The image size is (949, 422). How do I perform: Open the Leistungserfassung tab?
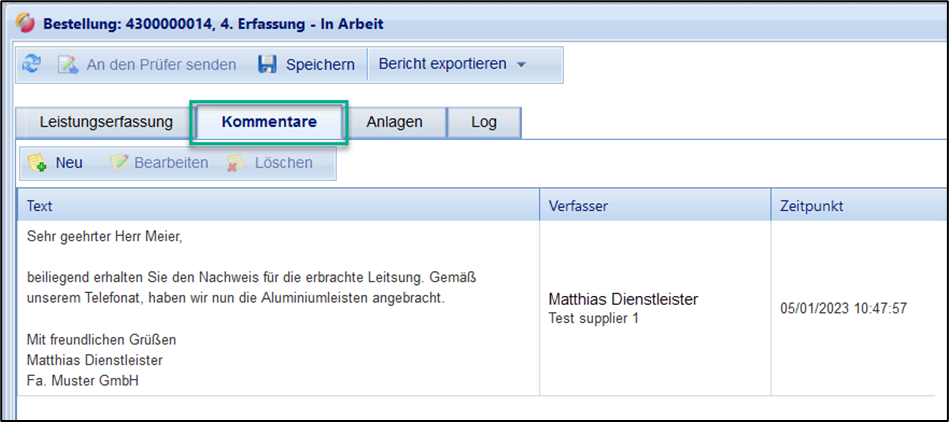pyautogui.click(x=106, y=122)
